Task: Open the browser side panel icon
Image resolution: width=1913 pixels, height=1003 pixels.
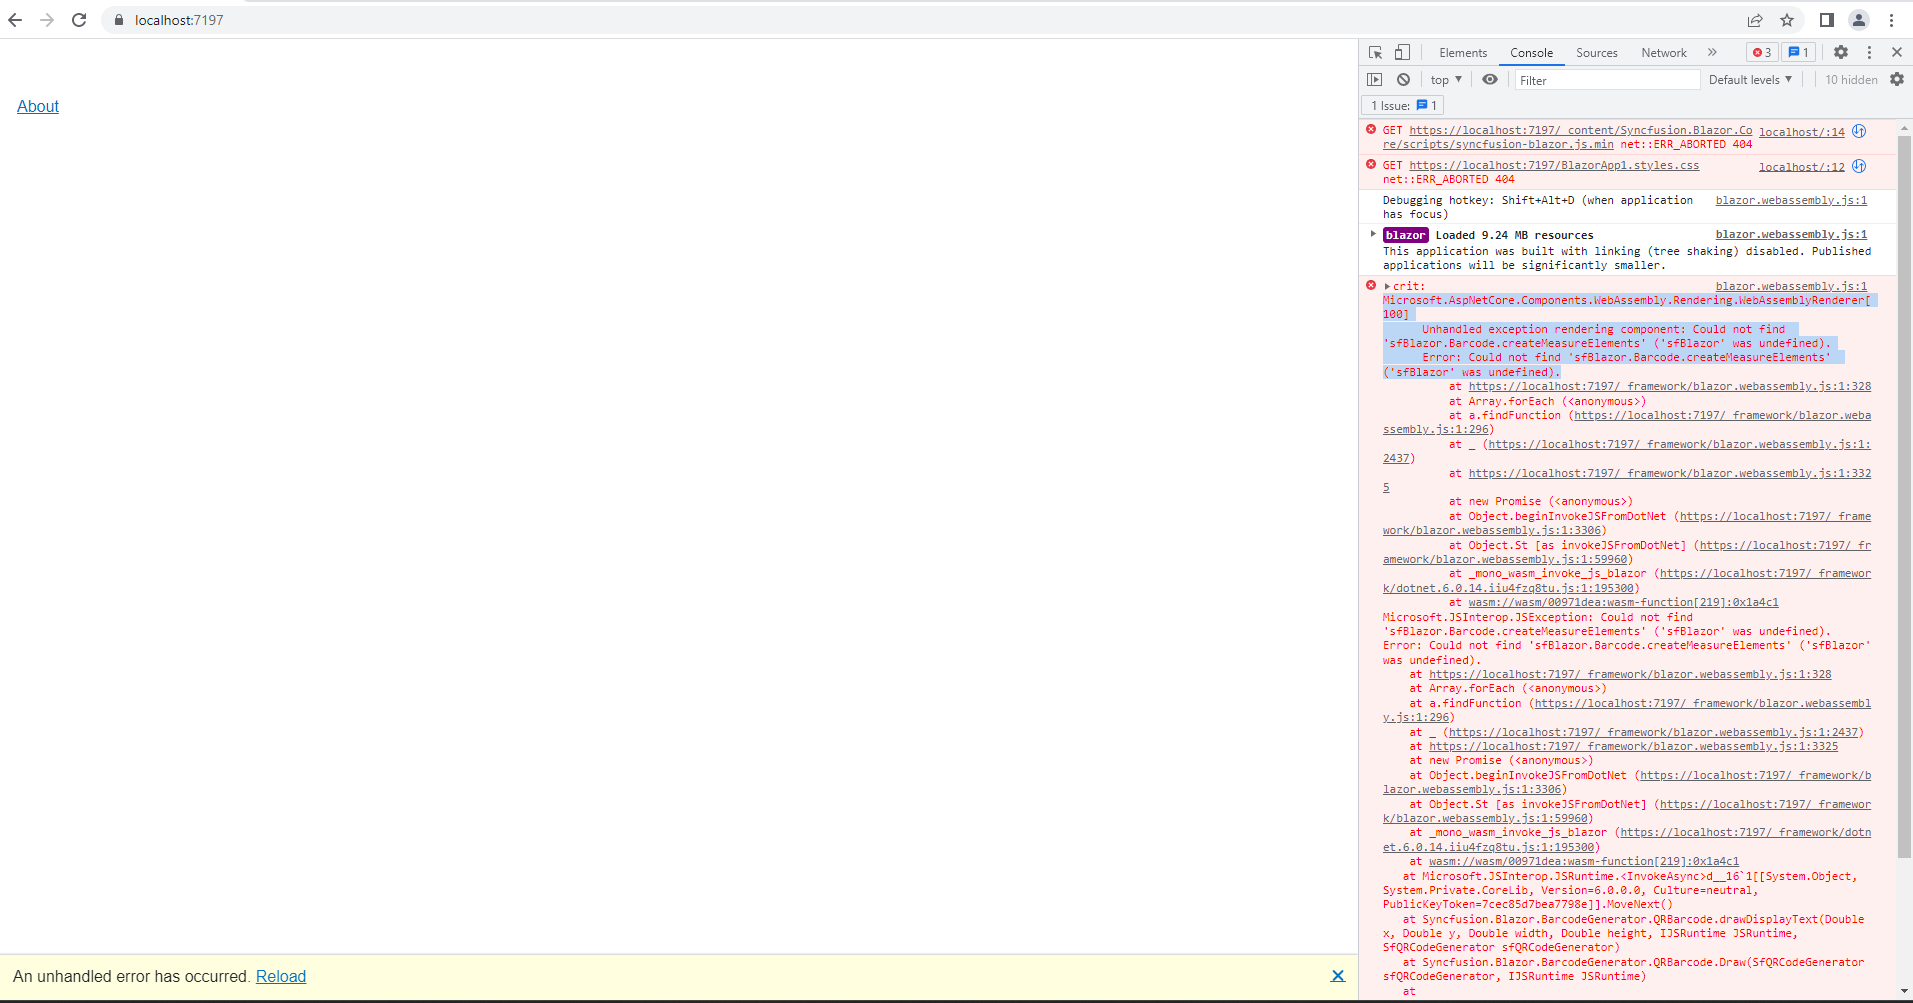Action: (1826, 20)
